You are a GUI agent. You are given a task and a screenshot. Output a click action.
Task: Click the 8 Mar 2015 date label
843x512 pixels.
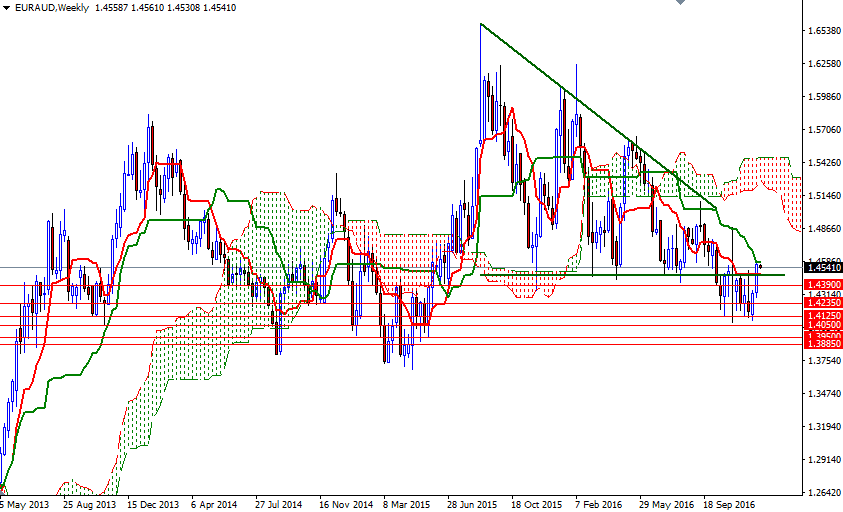406,504
